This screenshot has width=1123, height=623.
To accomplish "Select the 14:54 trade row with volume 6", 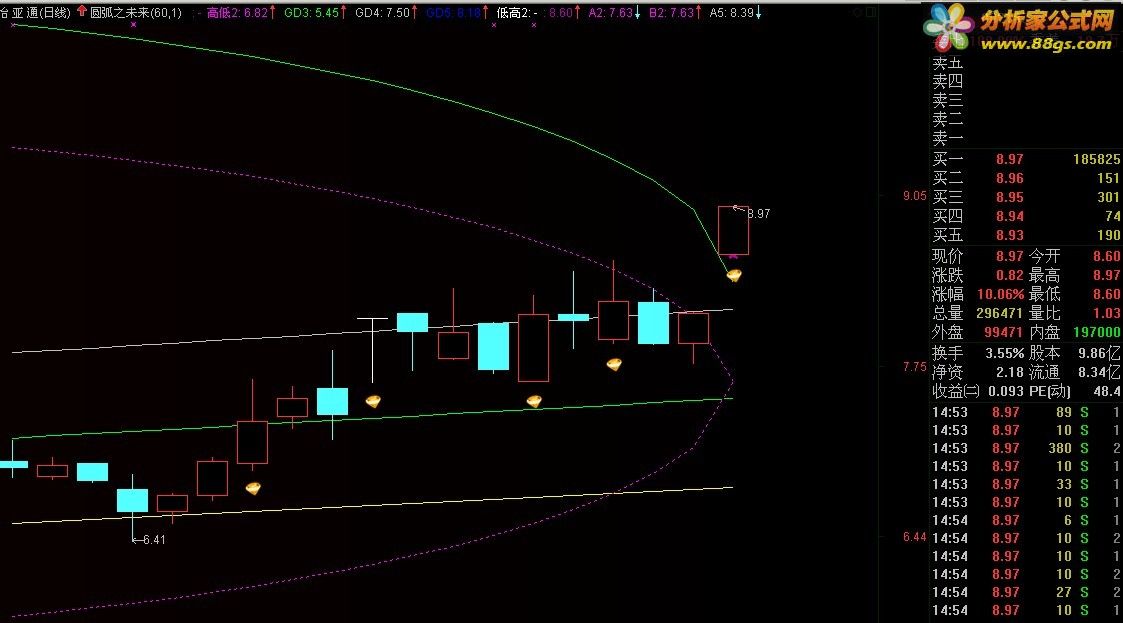I will [1026, 520].
